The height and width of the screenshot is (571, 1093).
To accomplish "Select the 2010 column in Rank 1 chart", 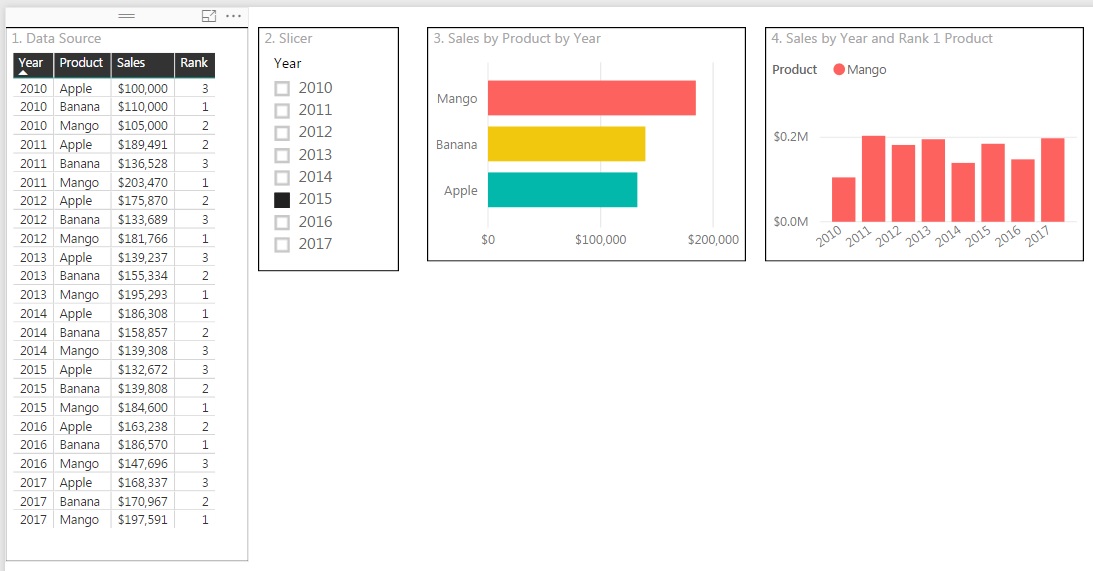I will click(x=843, y=199).
